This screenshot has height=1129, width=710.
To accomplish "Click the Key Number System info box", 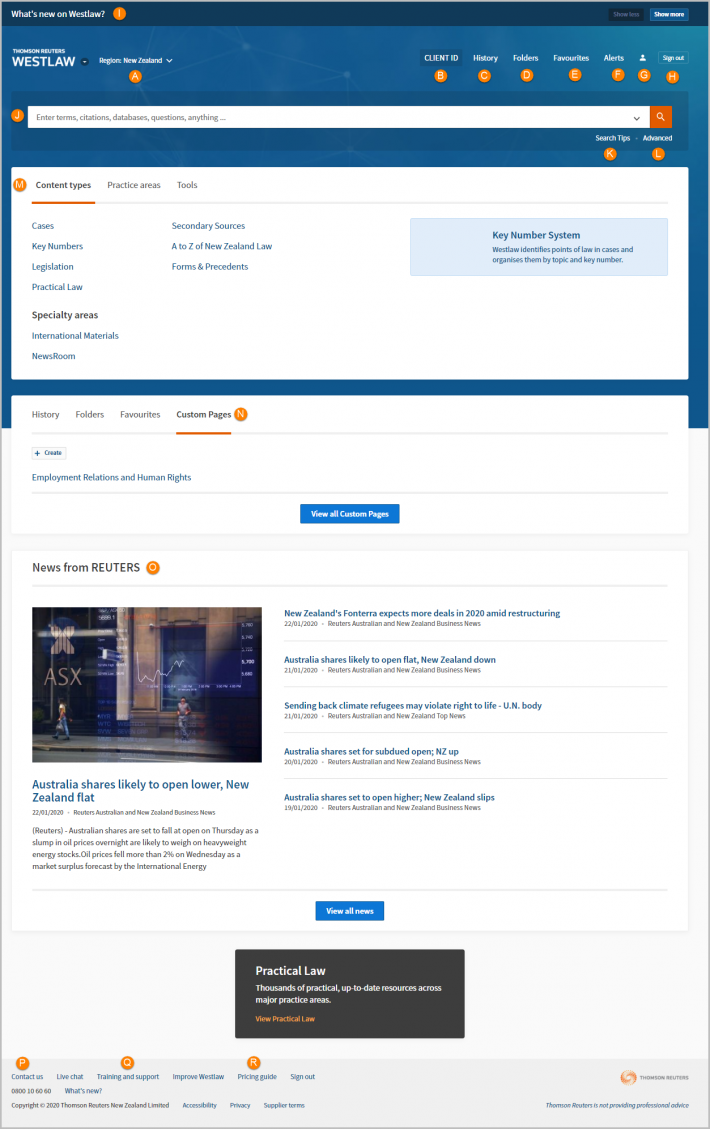I will [539, 247].
